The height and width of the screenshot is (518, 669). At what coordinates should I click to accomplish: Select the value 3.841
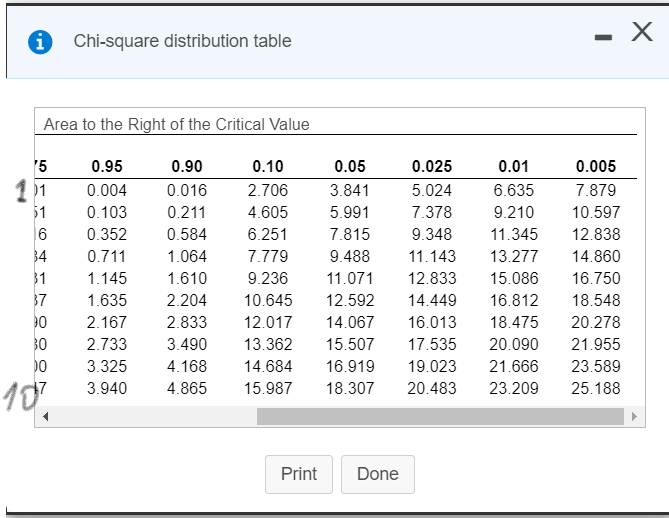[x=350, y=190]
